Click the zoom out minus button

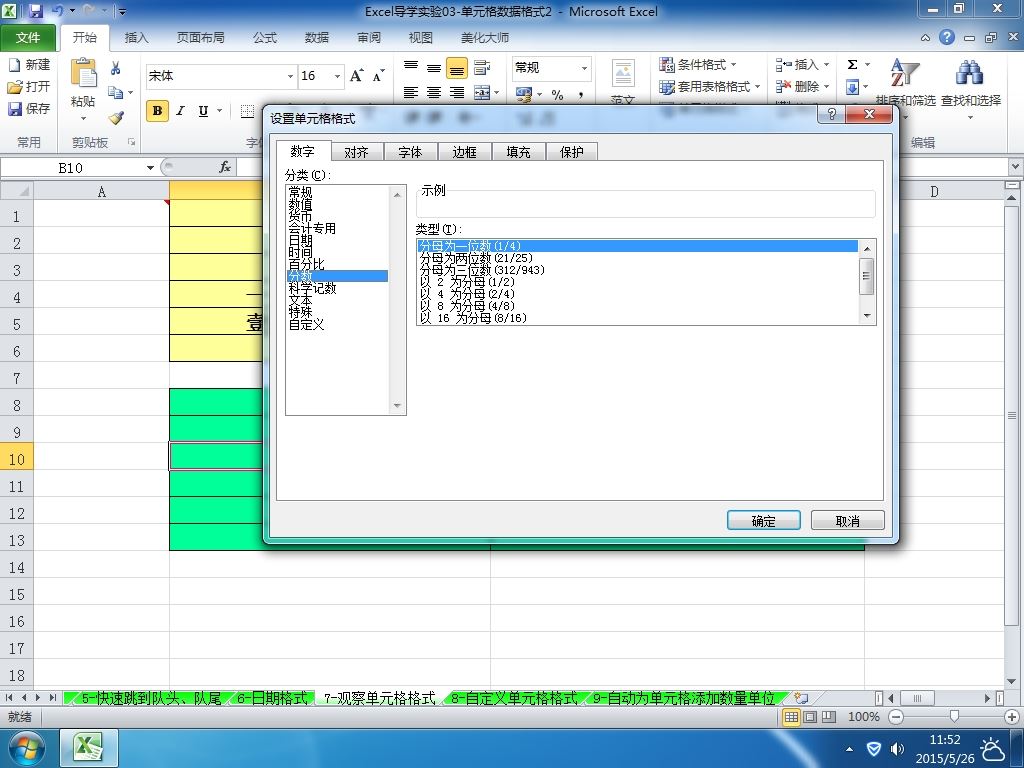896,717
